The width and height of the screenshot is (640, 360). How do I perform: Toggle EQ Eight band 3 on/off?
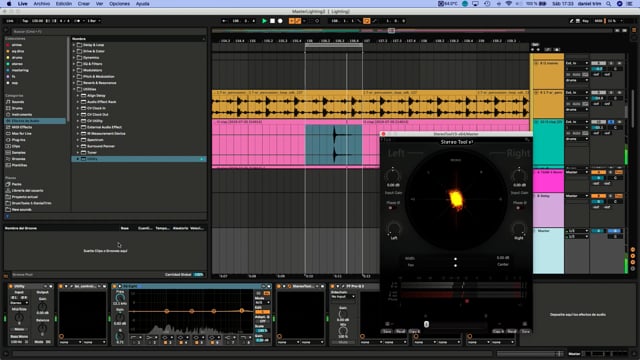pos(165,342)
